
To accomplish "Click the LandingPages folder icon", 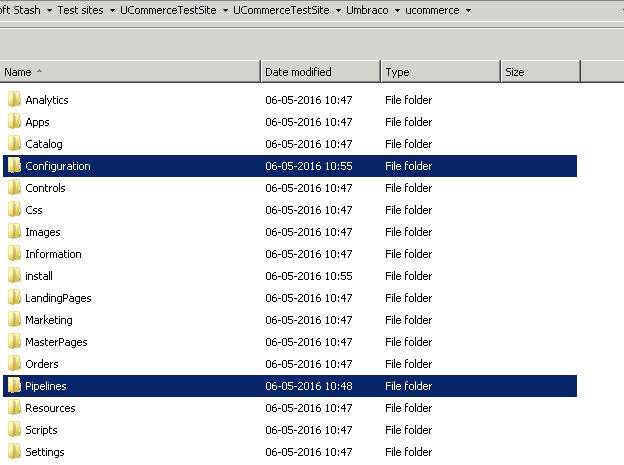I will click(x=14, y=298).
